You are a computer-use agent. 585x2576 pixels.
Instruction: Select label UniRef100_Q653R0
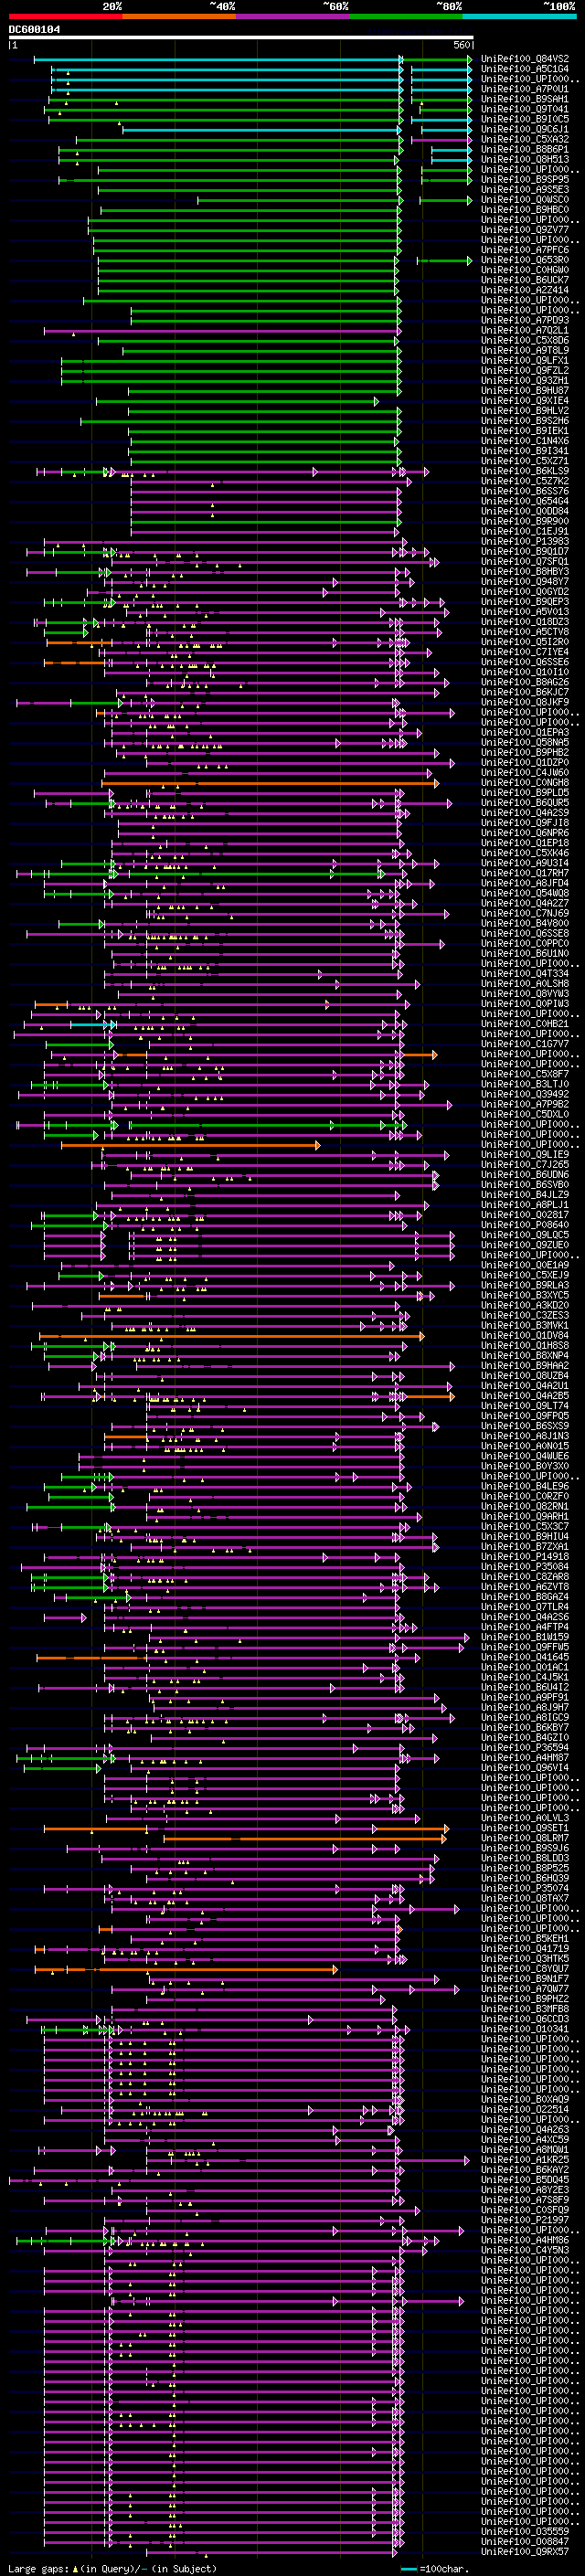click(525, 260)
